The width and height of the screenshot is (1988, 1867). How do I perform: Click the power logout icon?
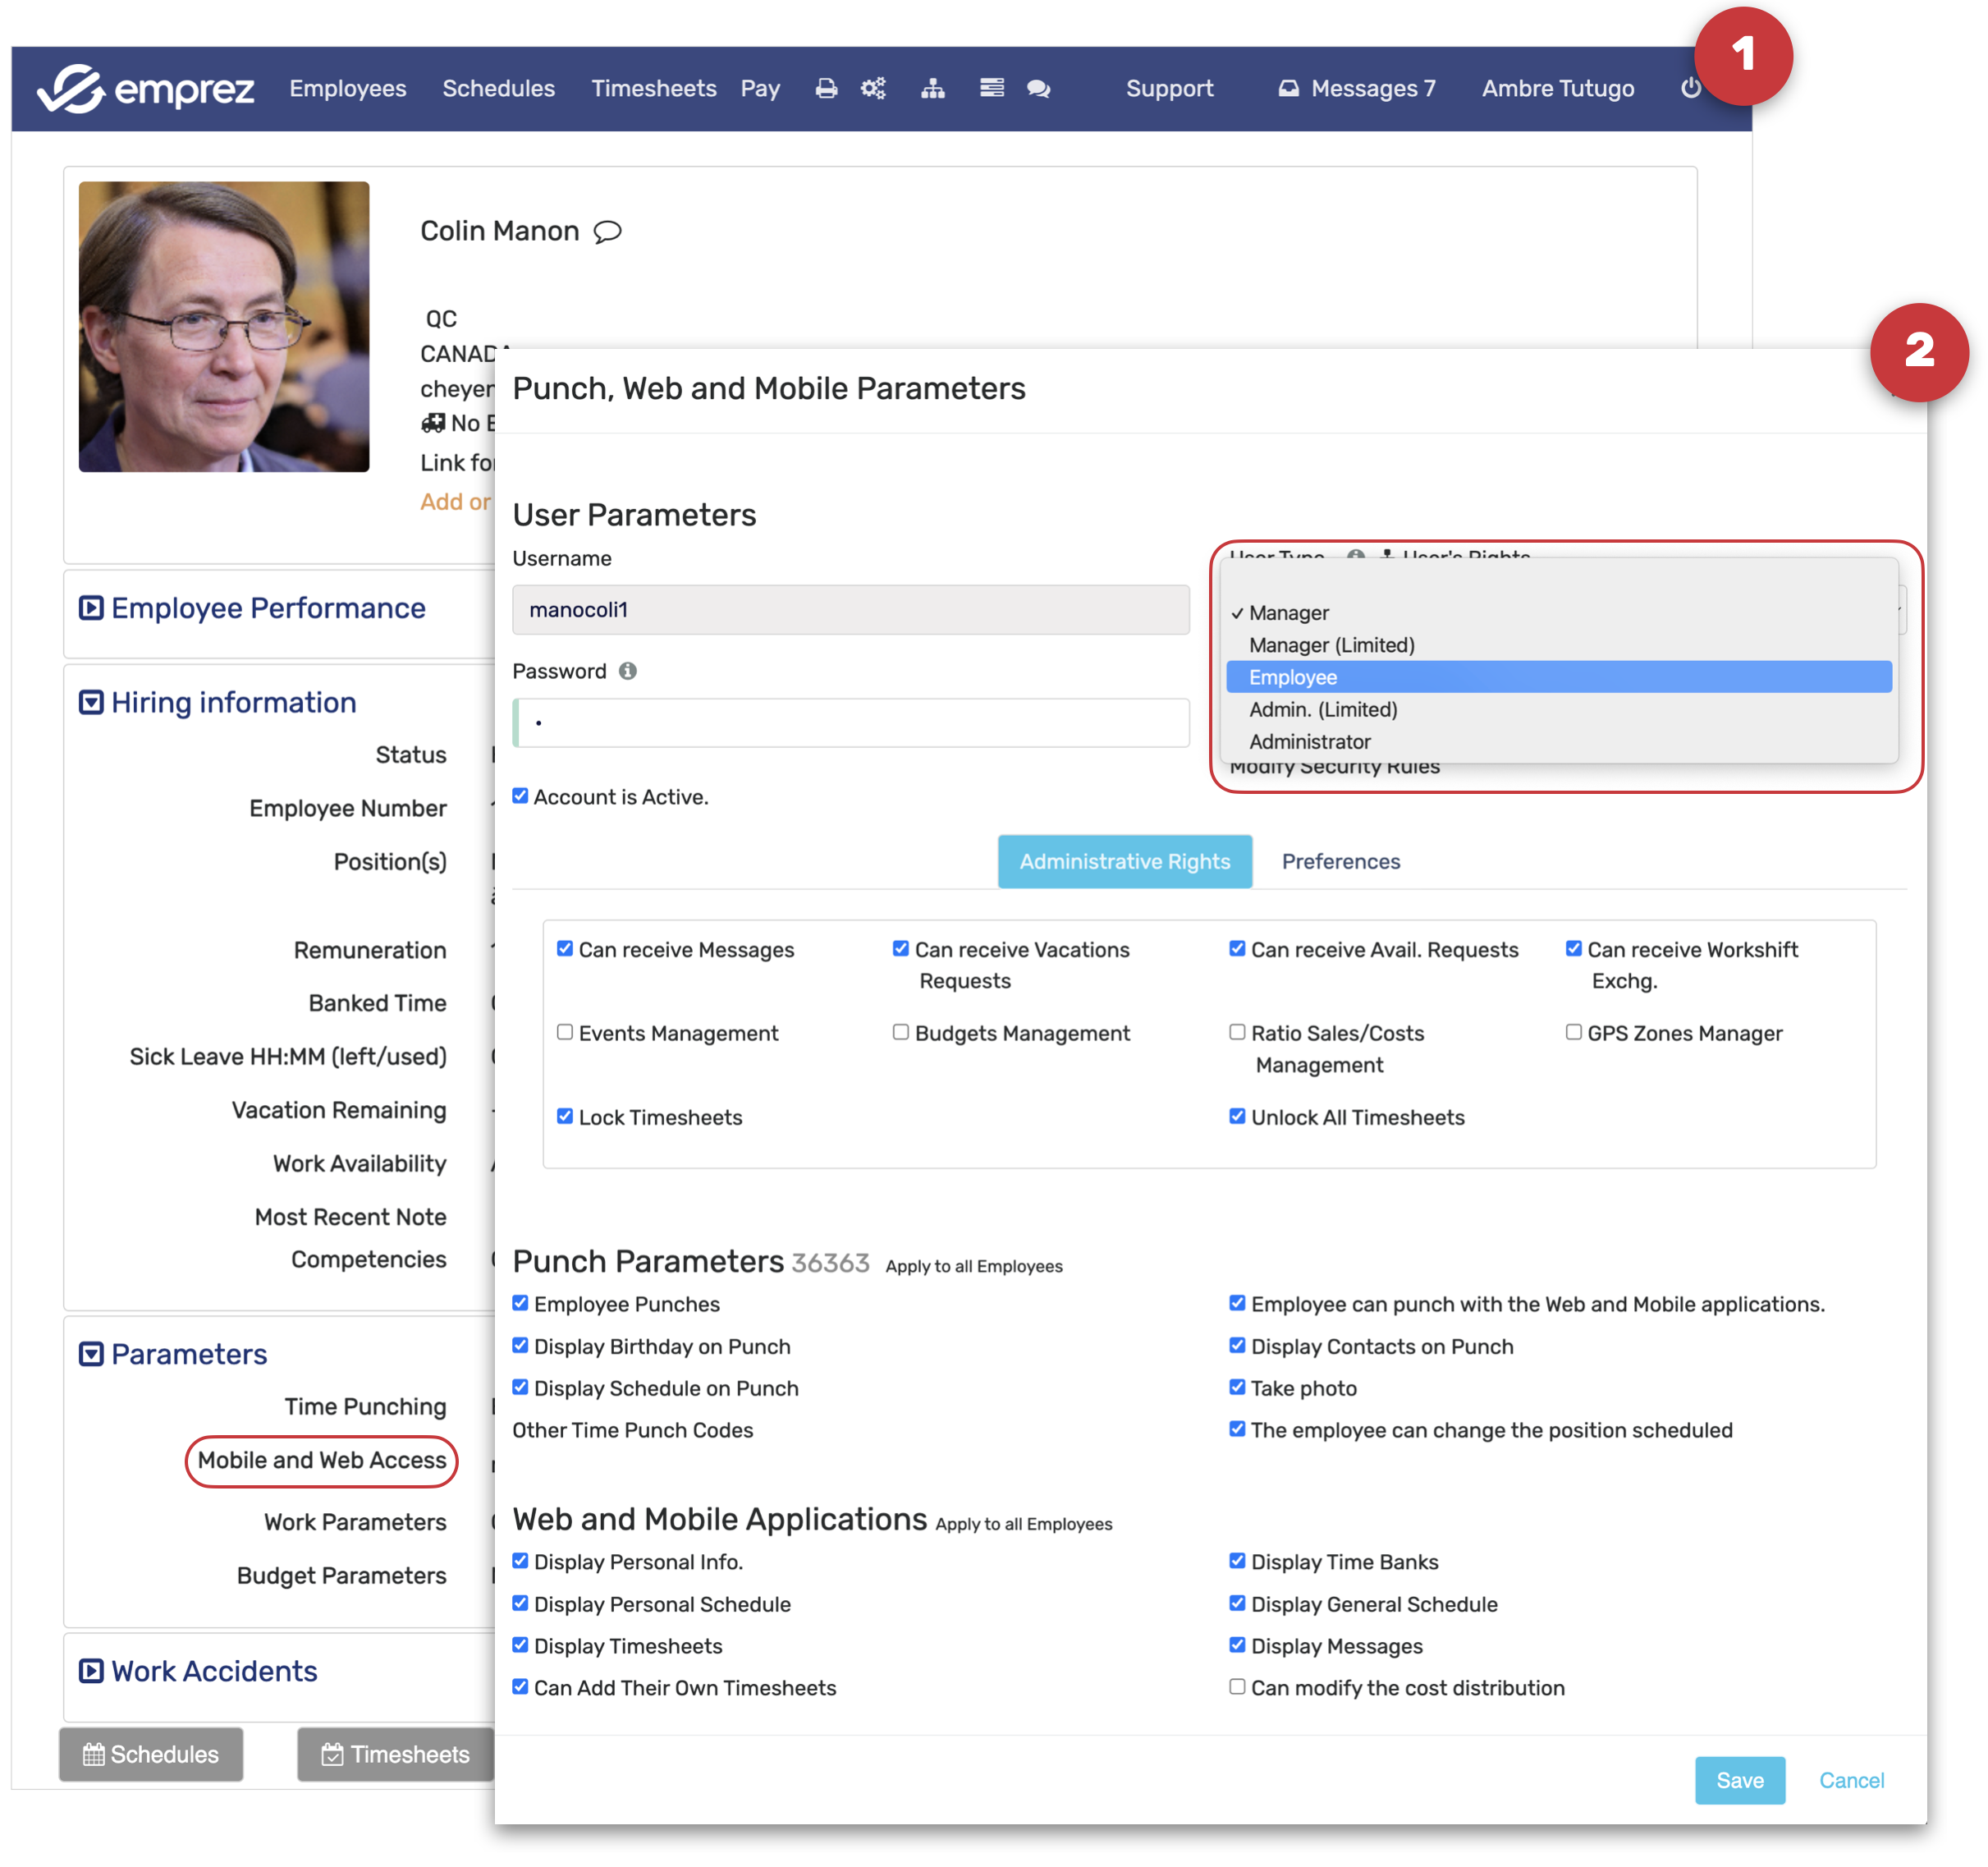[x=1690, y=88]
